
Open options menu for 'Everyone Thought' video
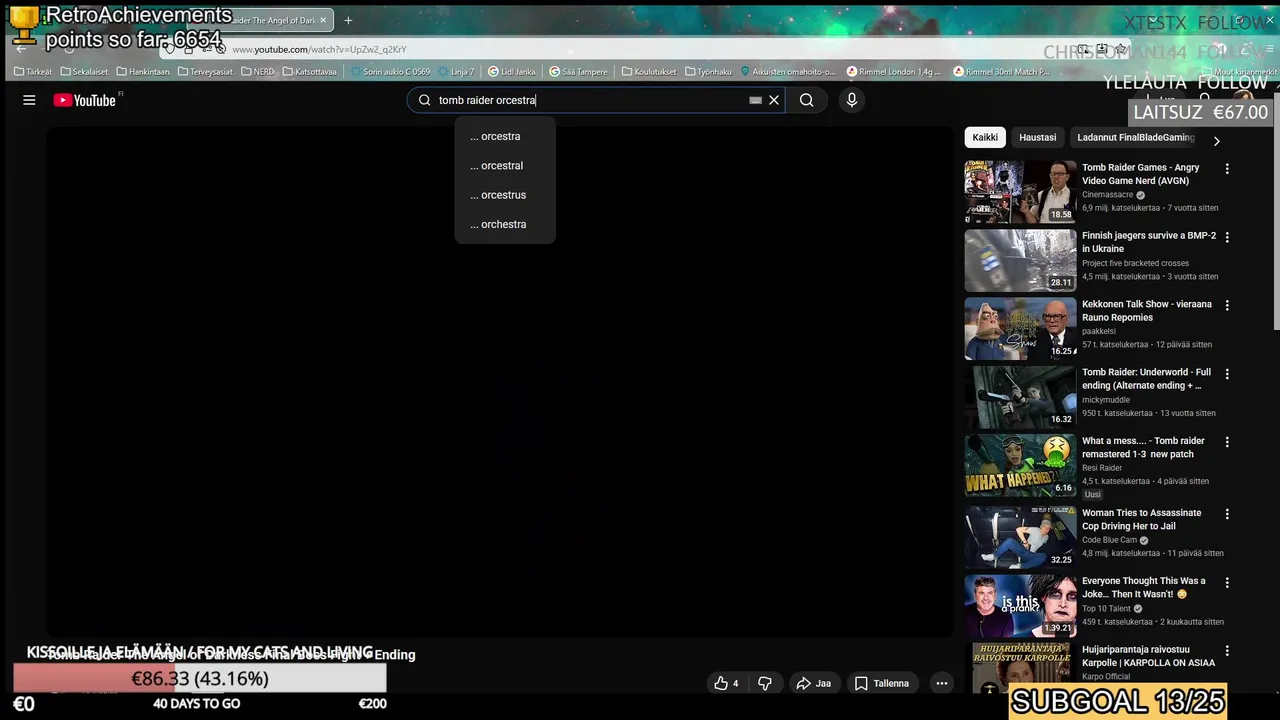(1227, 582)
